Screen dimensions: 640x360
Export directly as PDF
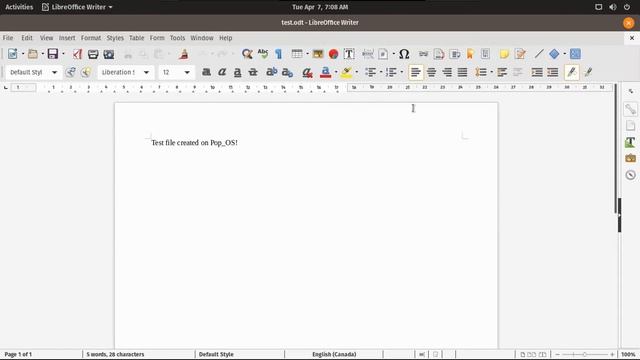[x=77, y=54]
